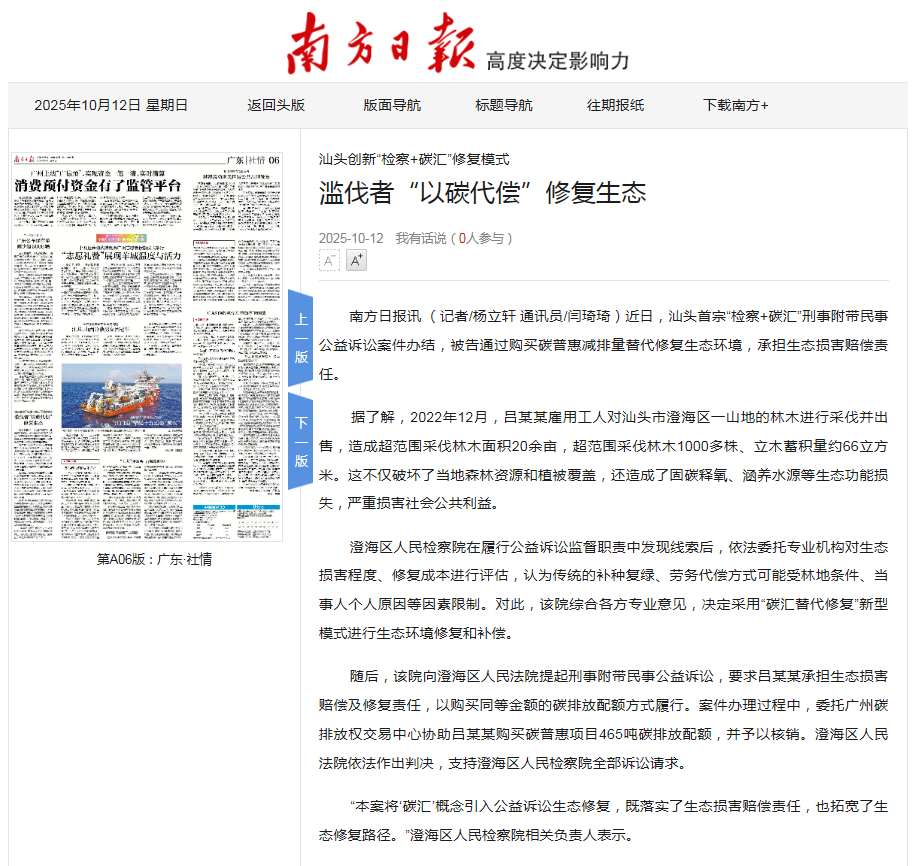
Task: Click the date 2025年10月12日 星期日
Action: [111, 105]
